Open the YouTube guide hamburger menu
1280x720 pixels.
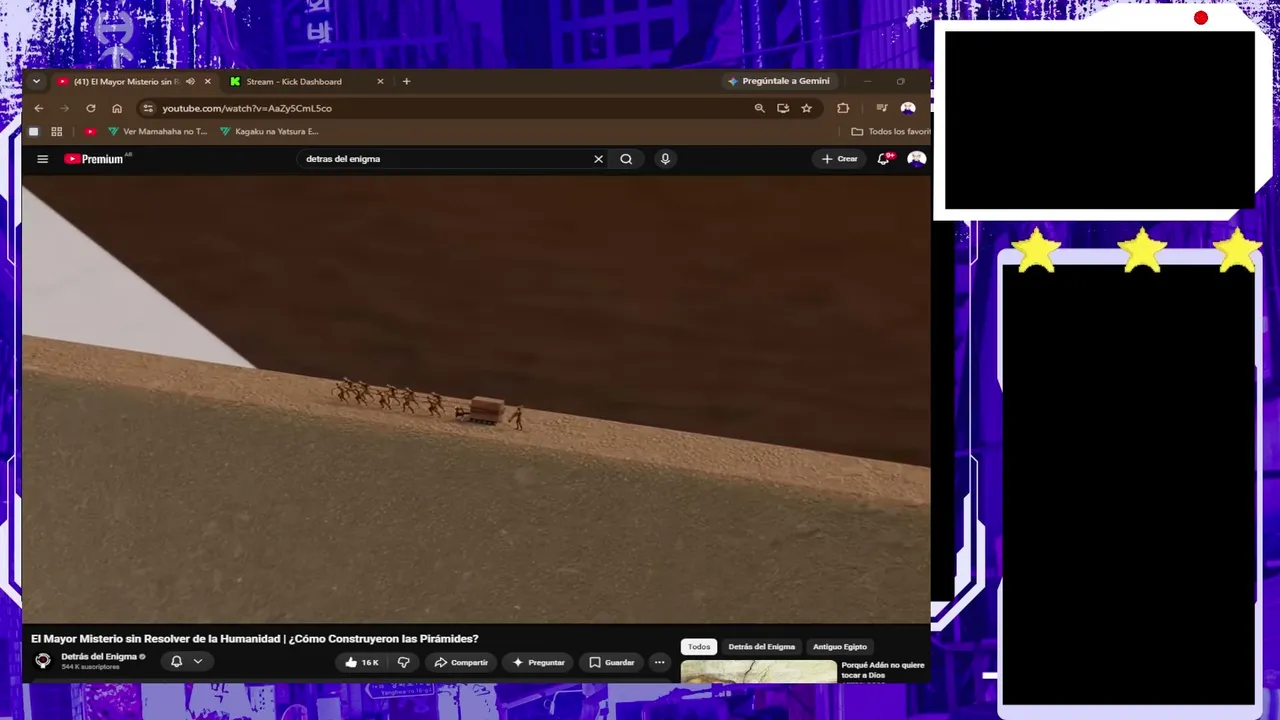click(42, 159)
